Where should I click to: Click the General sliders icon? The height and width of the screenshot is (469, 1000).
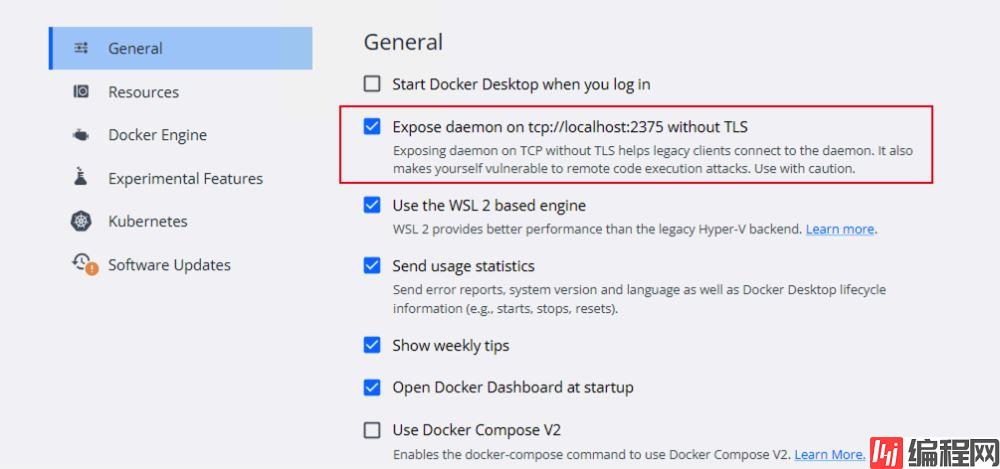click(x=82, y=48)
